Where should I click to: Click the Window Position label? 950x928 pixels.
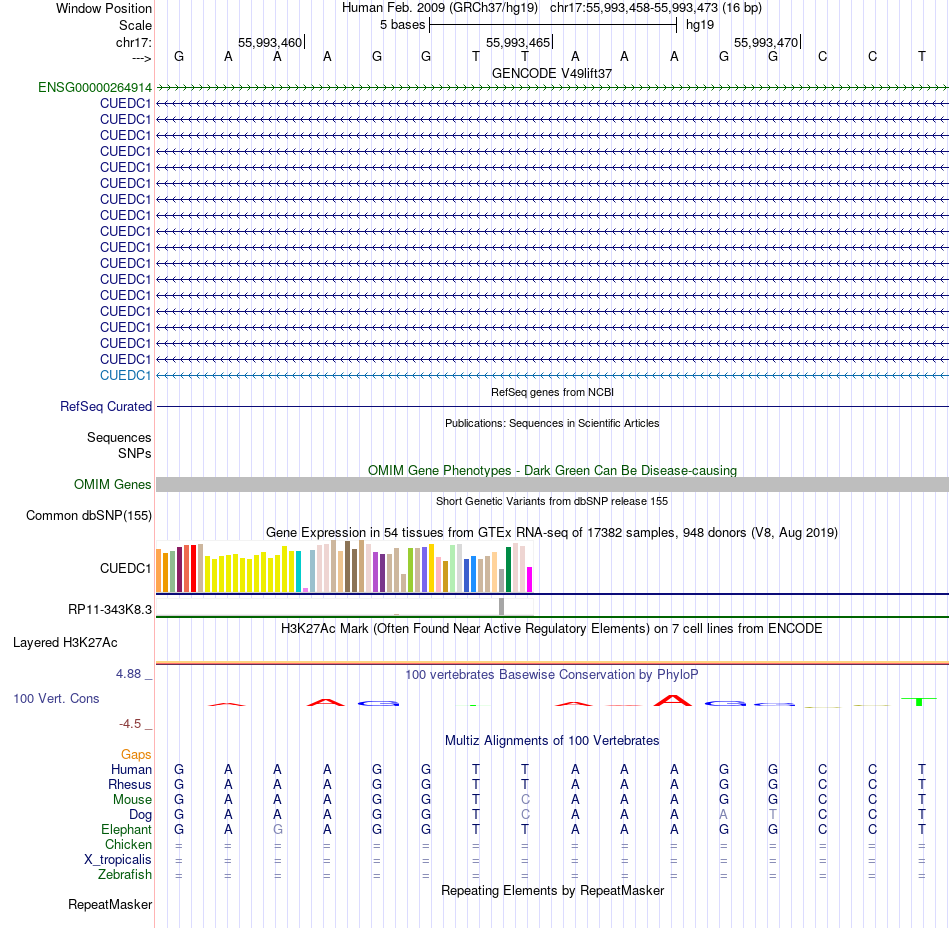(104, 8)
